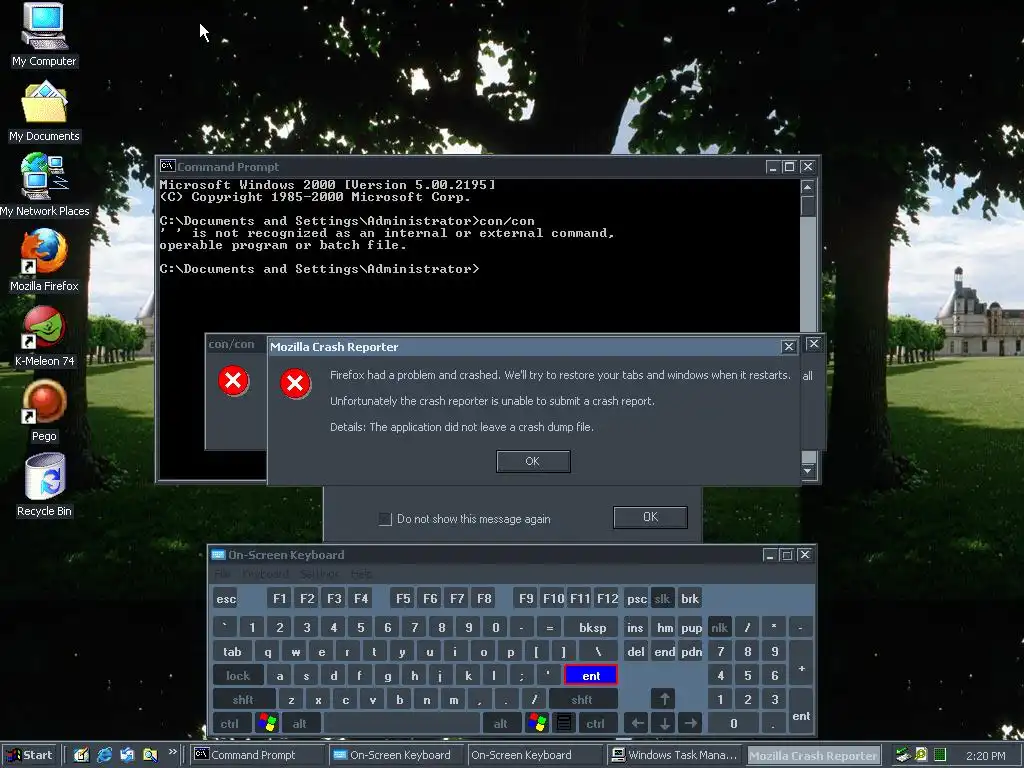This screenshot has width=1024, height=768.
Task: Click OK in the Mozilla Crash Reporter dialog
Action: [533, 461]
